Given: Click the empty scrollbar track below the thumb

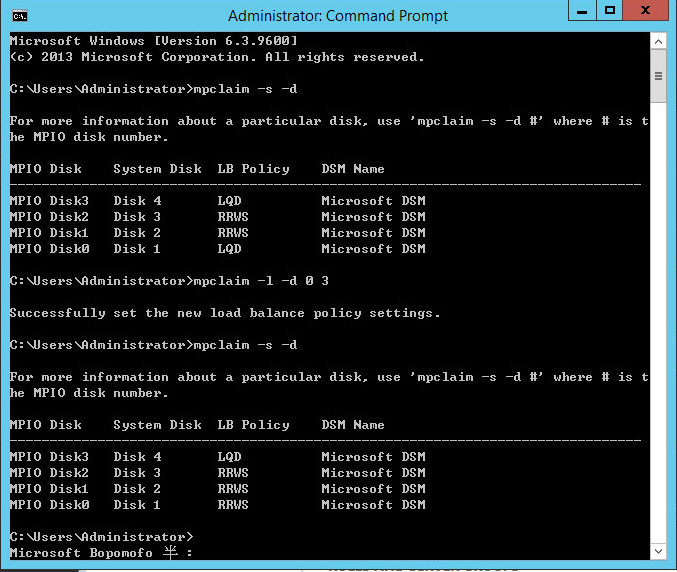Looking at the screenshot, I should click(658, 322).
